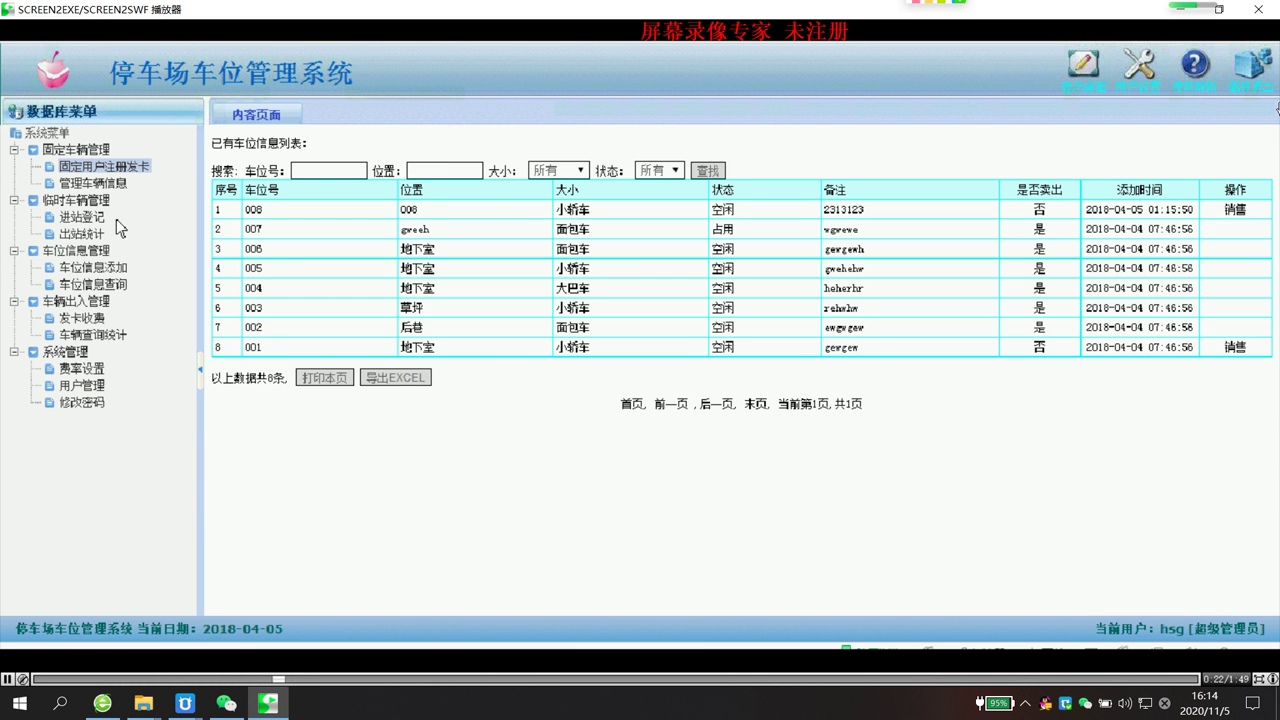Open 费率设置 menu item
Image resolution: width=1280 pixels, height=720 pixels.
click(x=81, y=369)
